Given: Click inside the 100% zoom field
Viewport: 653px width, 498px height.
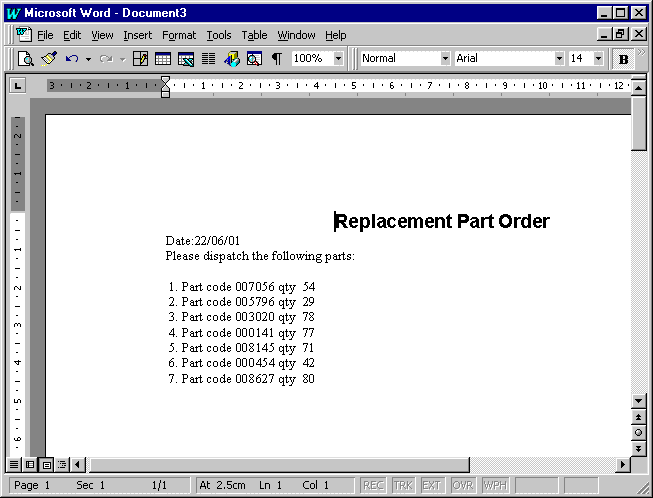Looking at the screenshot, I should point(313,58).
